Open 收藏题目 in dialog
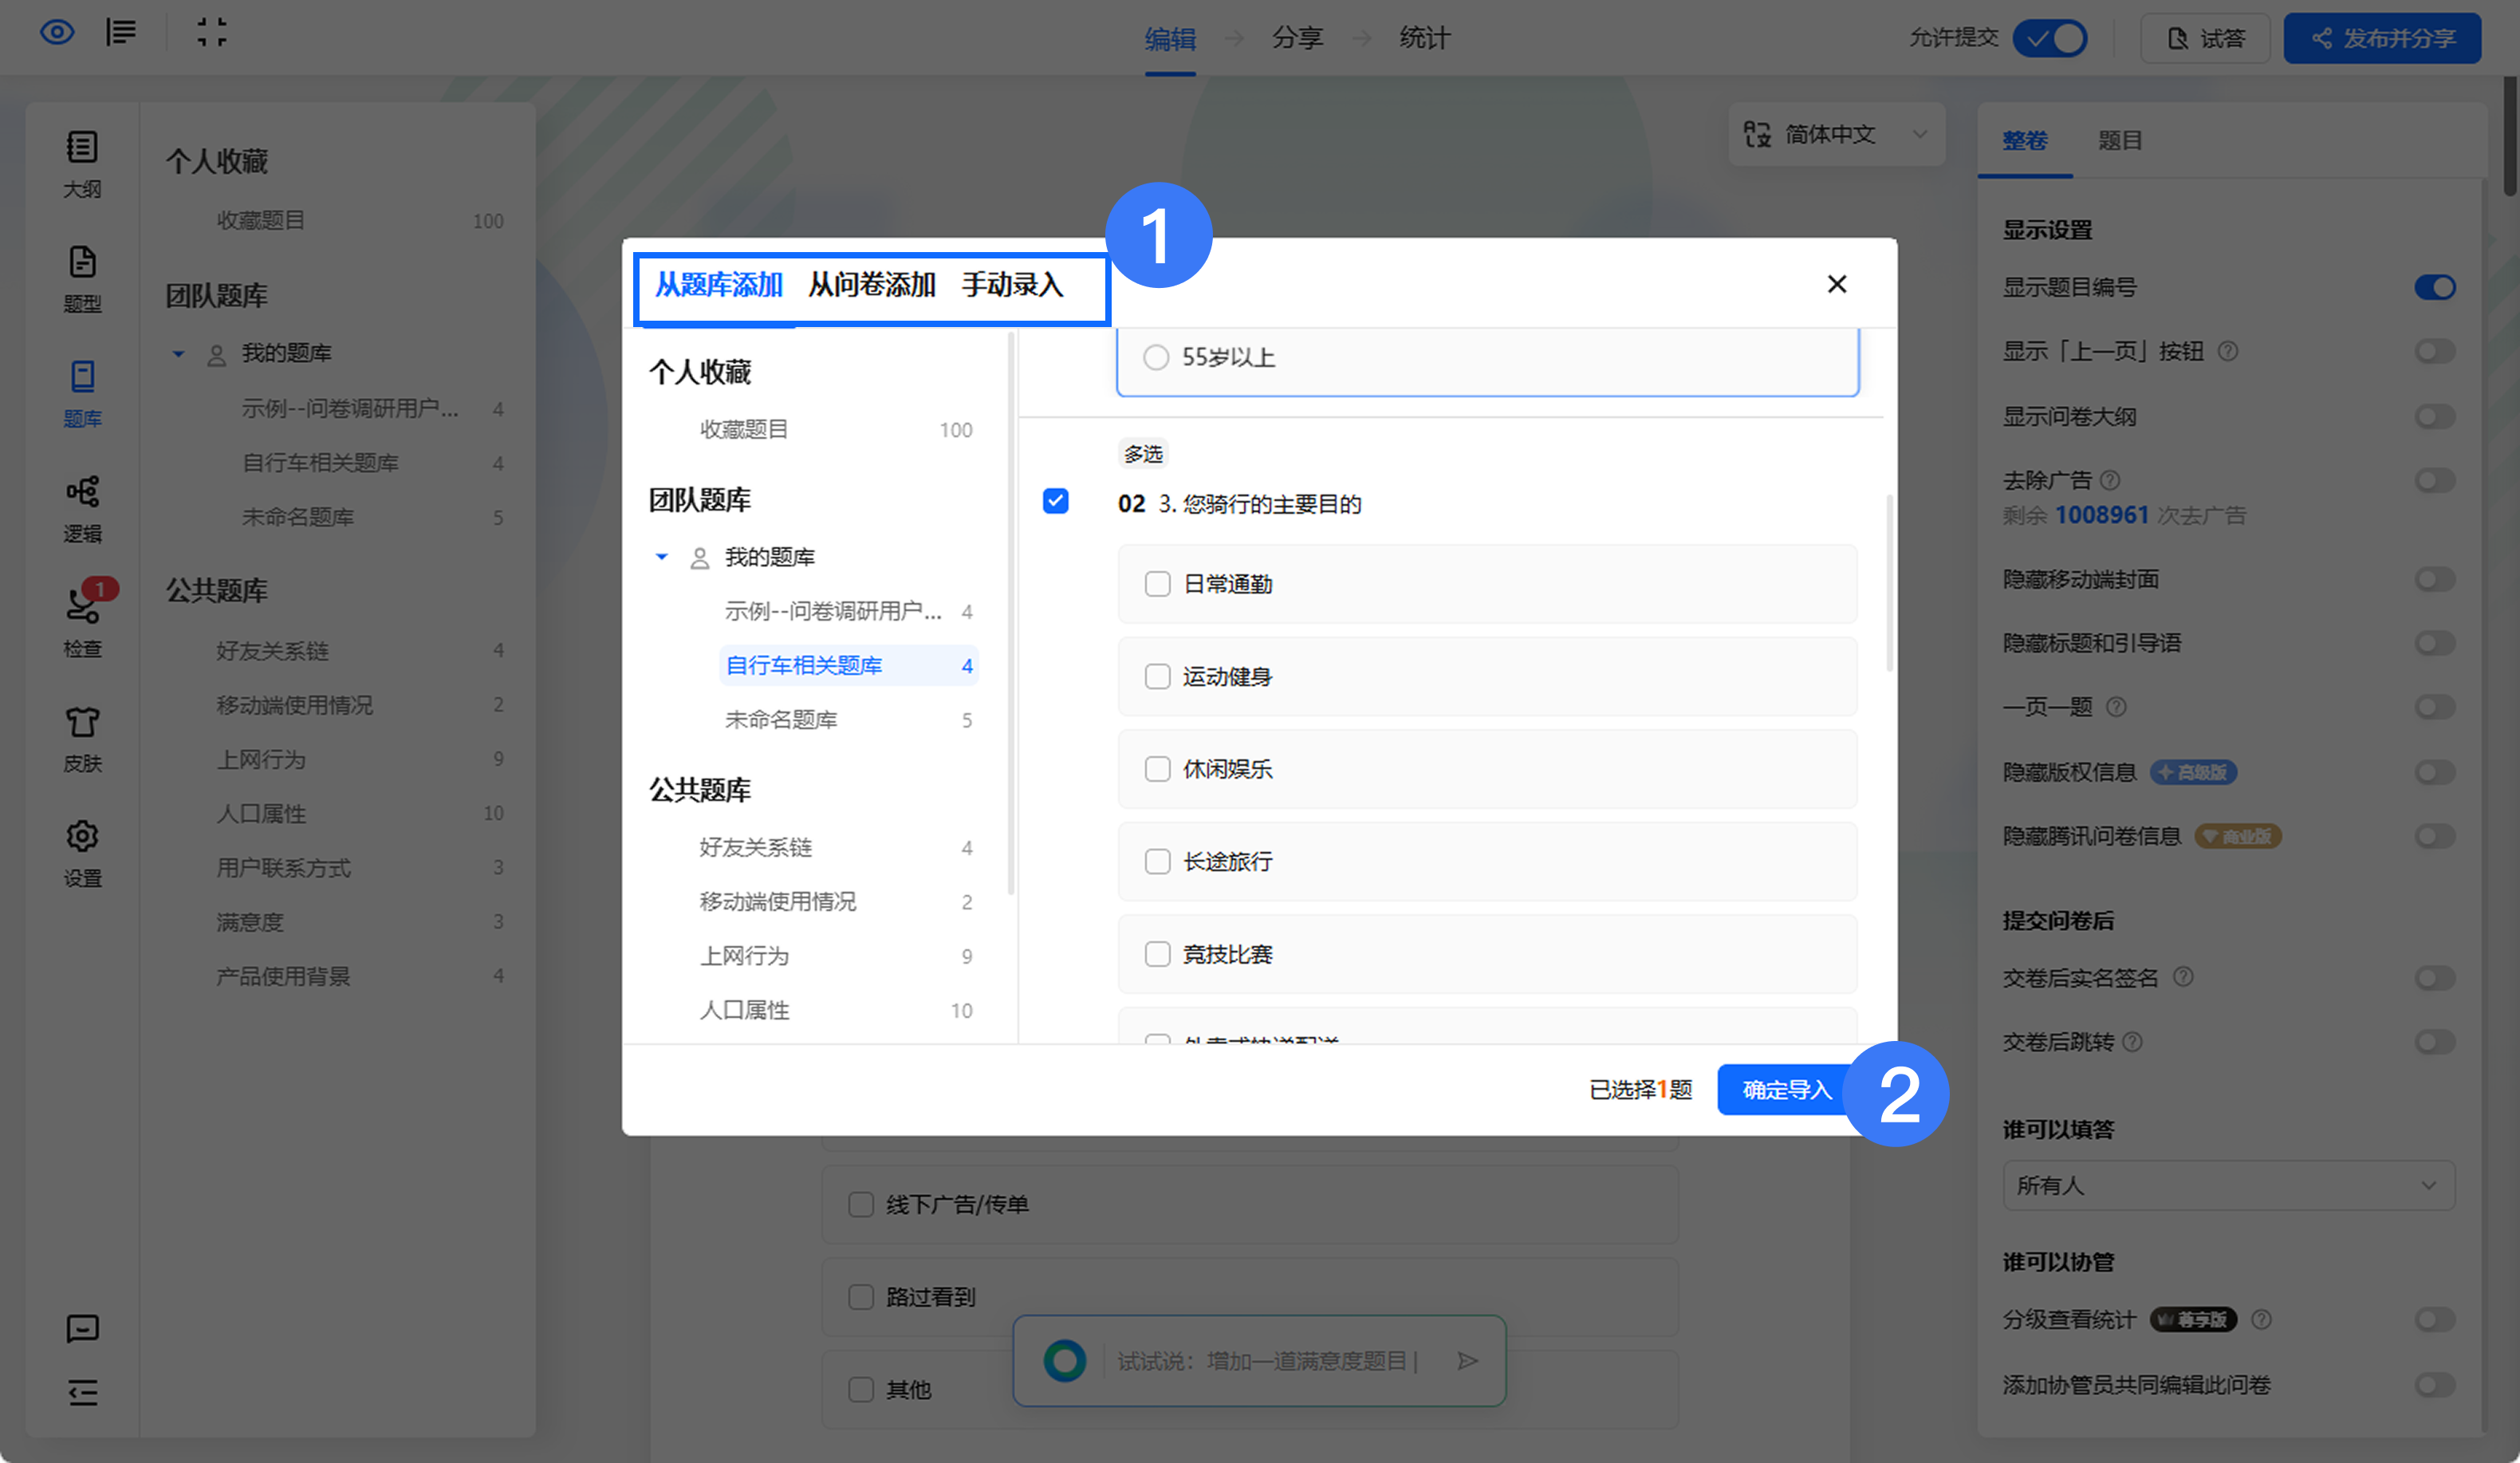Viewport: 2520px width, 1463px height. coord(835,430)
